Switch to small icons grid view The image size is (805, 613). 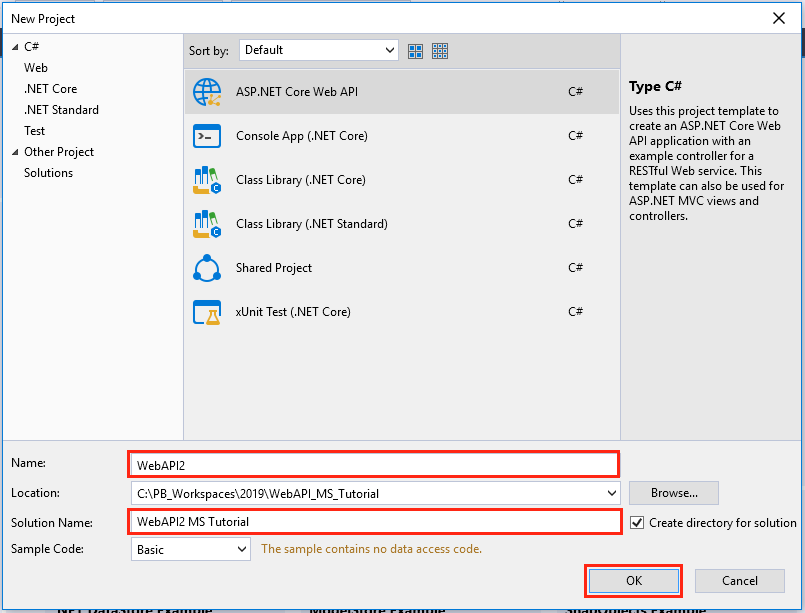440,51
